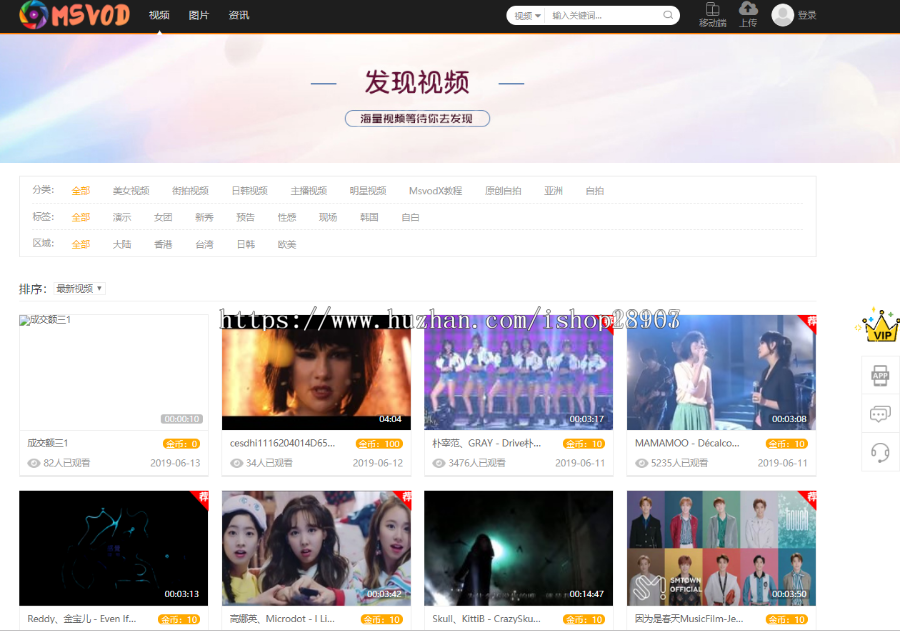Click the MAMAMOO - Décalco... title link
900x635 pixels.
point(687,443)
